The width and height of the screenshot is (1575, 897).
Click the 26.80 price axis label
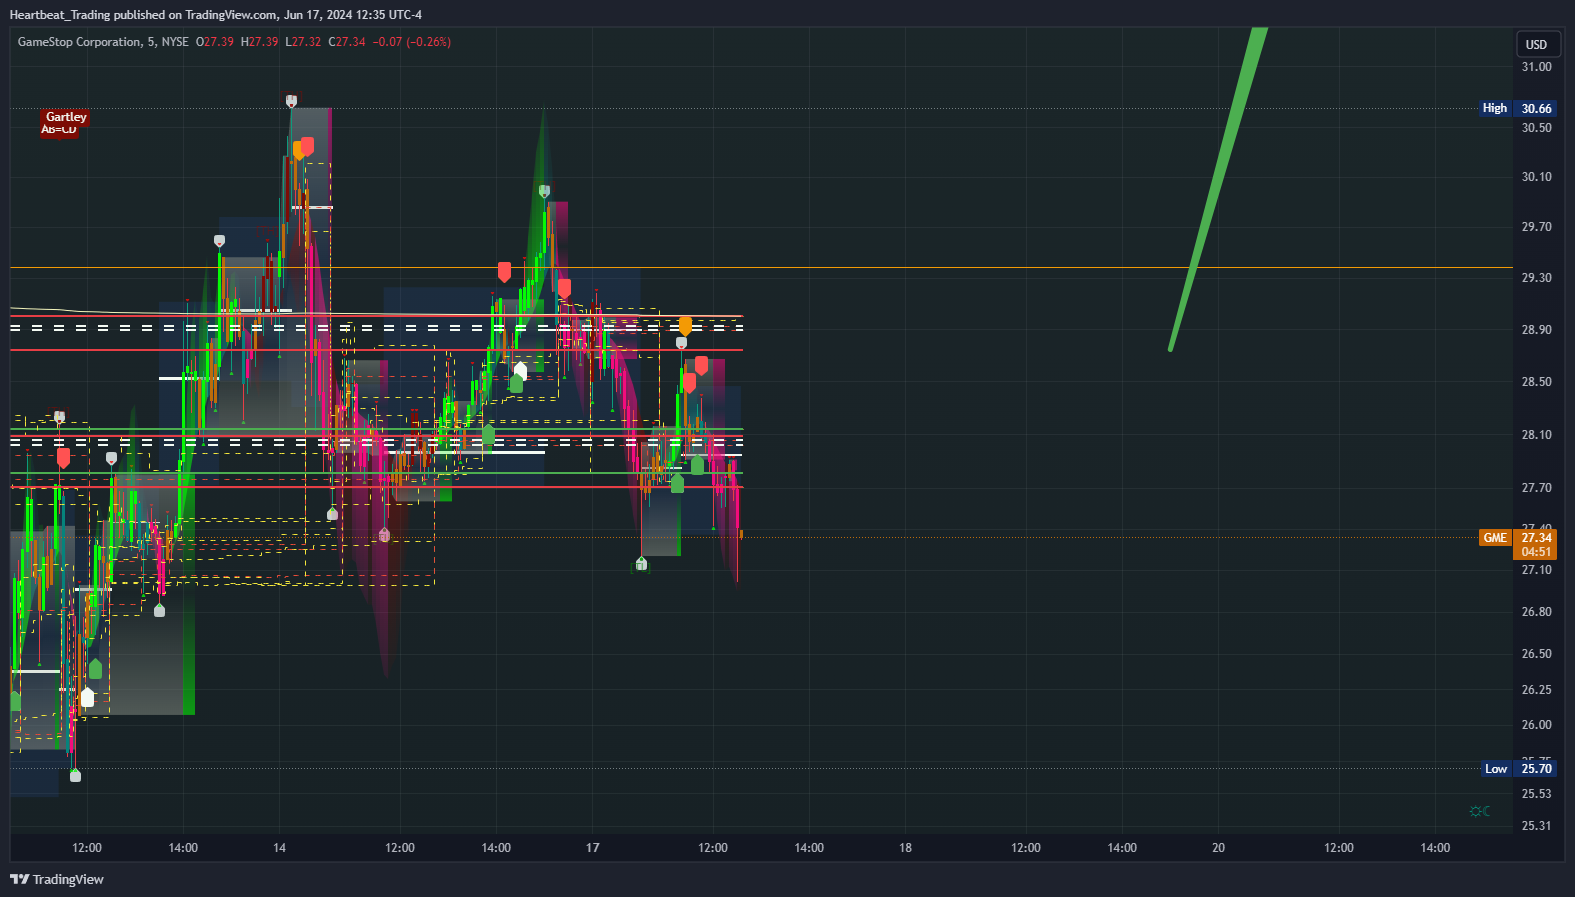tap(1536, 612)
